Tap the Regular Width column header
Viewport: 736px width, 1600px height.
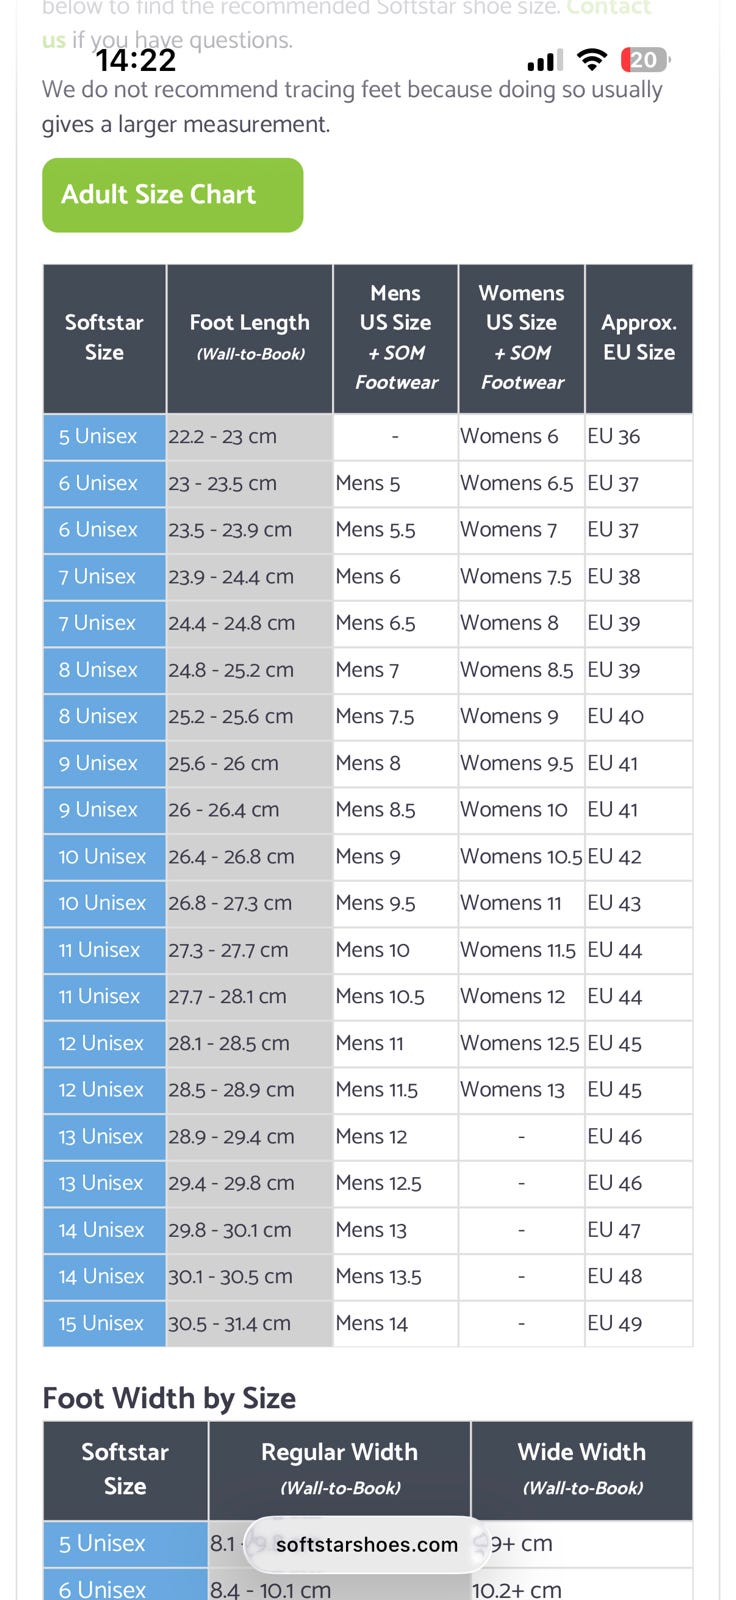point(340,1470)
